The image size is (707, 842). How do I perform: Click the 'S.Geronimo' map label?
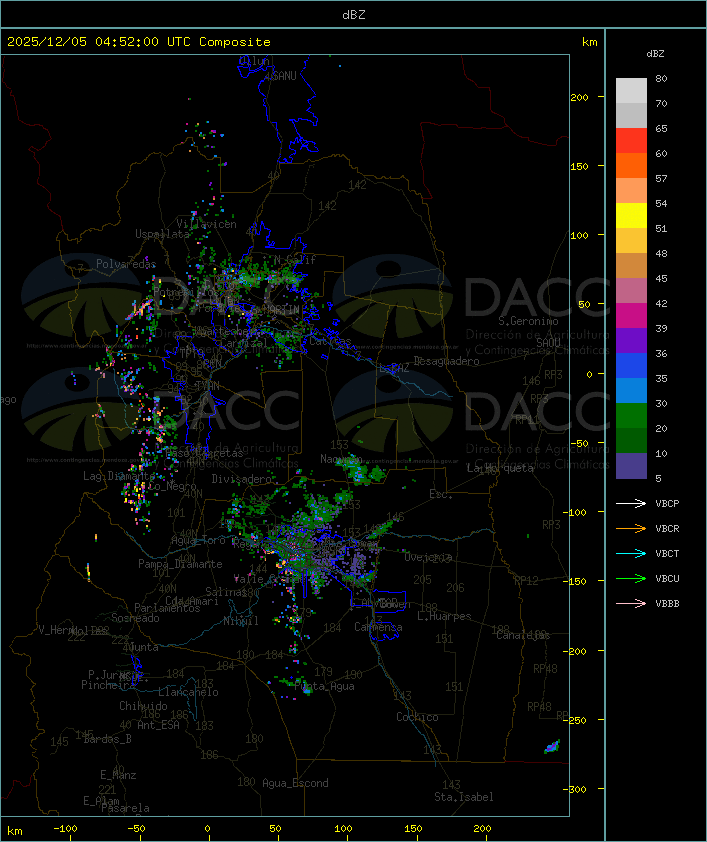coord(528,321)
